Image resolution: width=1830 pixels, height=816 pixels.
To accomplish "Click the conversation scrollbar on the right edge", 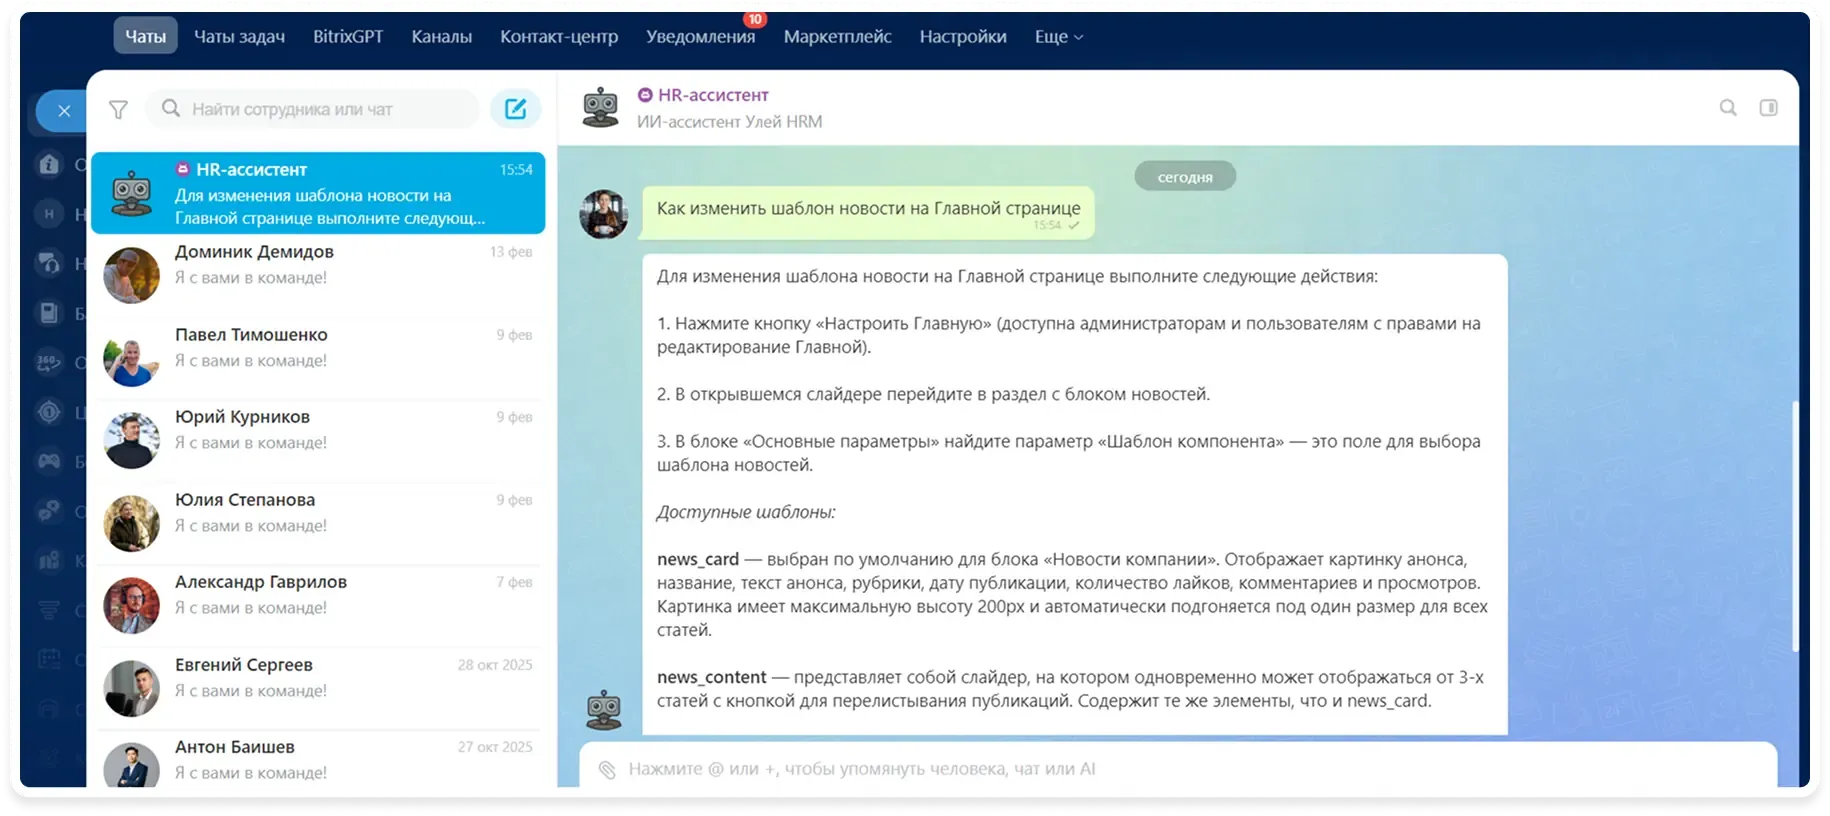I will click(1795, 527).
